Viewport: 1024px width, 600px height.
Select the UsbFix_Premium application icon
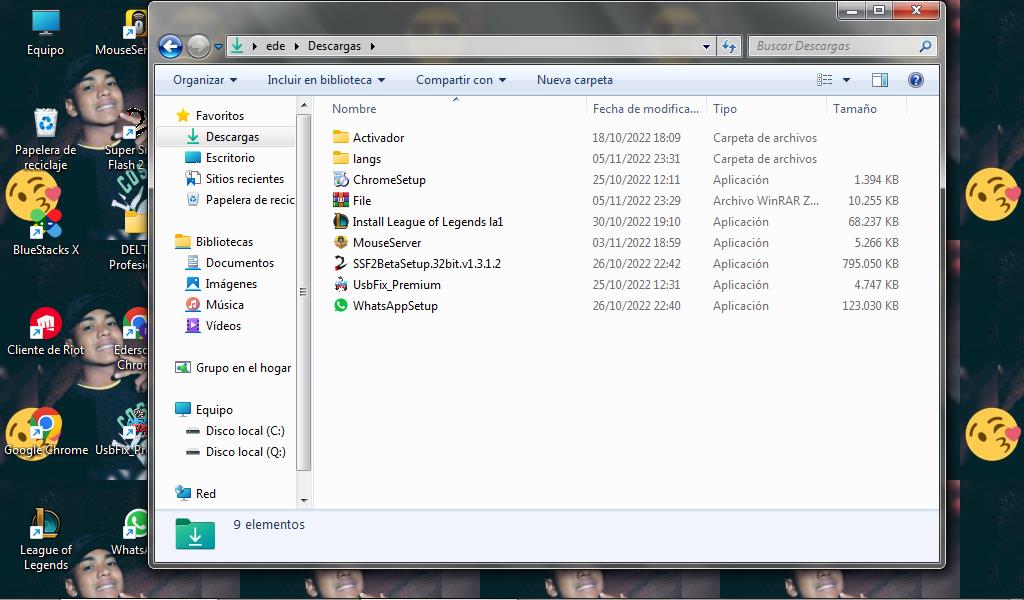tap(341, 285)
